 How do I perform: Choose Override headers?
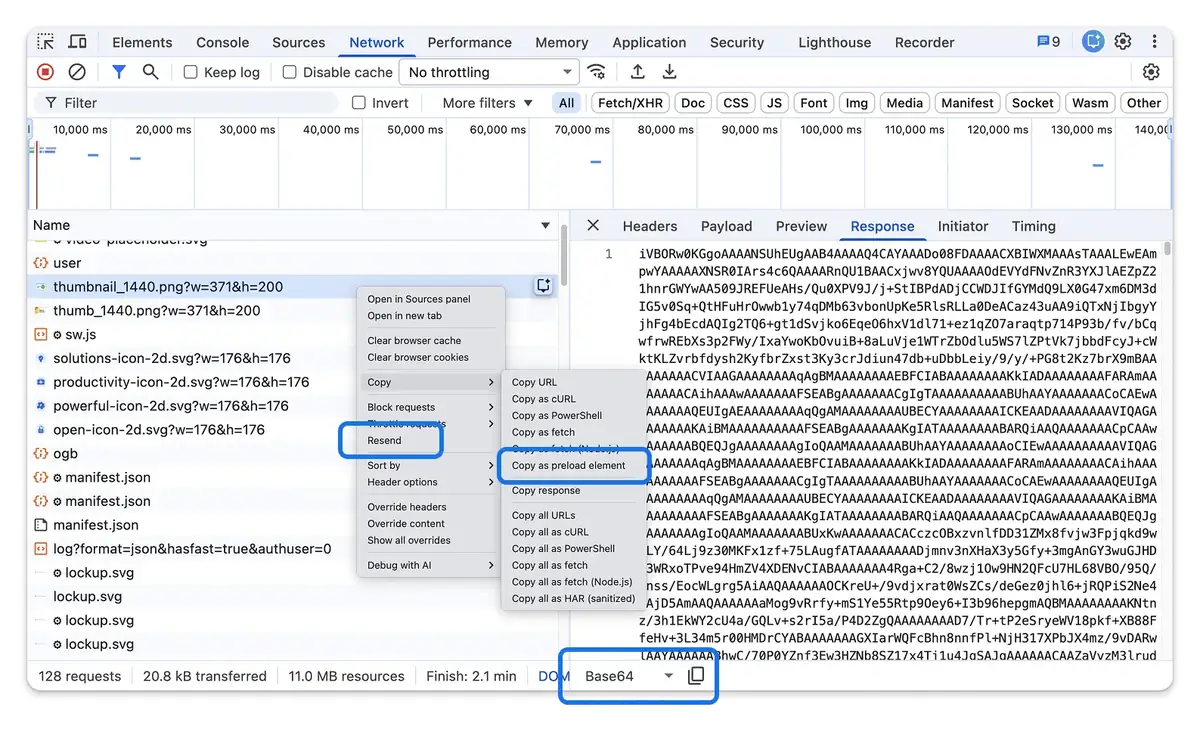(x=407, y=507)
